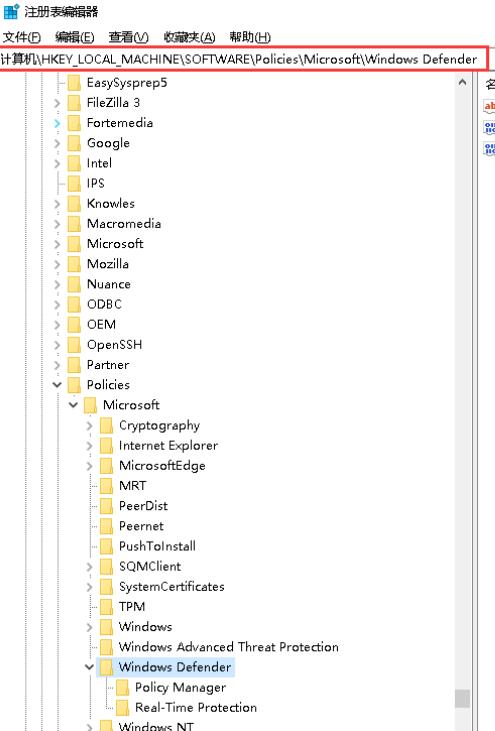The width and height of the screenshot is (495, 731).
Task: Open the 收藏夹(A) favorites menu
Action: [x=189, y=37]
